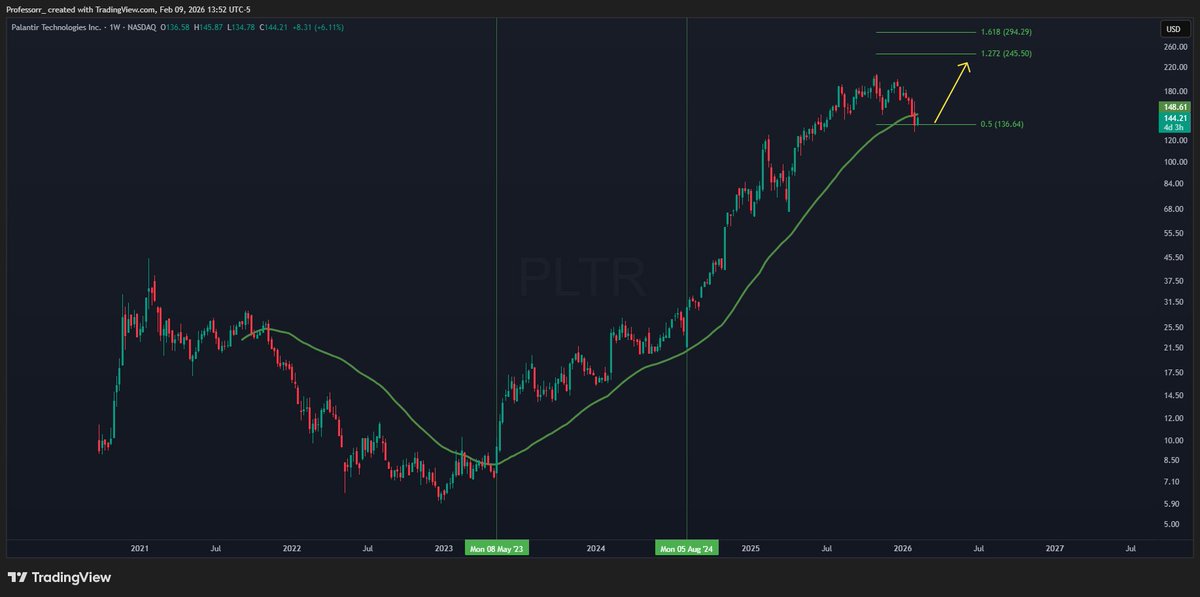The height and width of the screenshot is (597, 1200).
Task: Click 21.50 on the price axis
Action: click(1175, 348)
